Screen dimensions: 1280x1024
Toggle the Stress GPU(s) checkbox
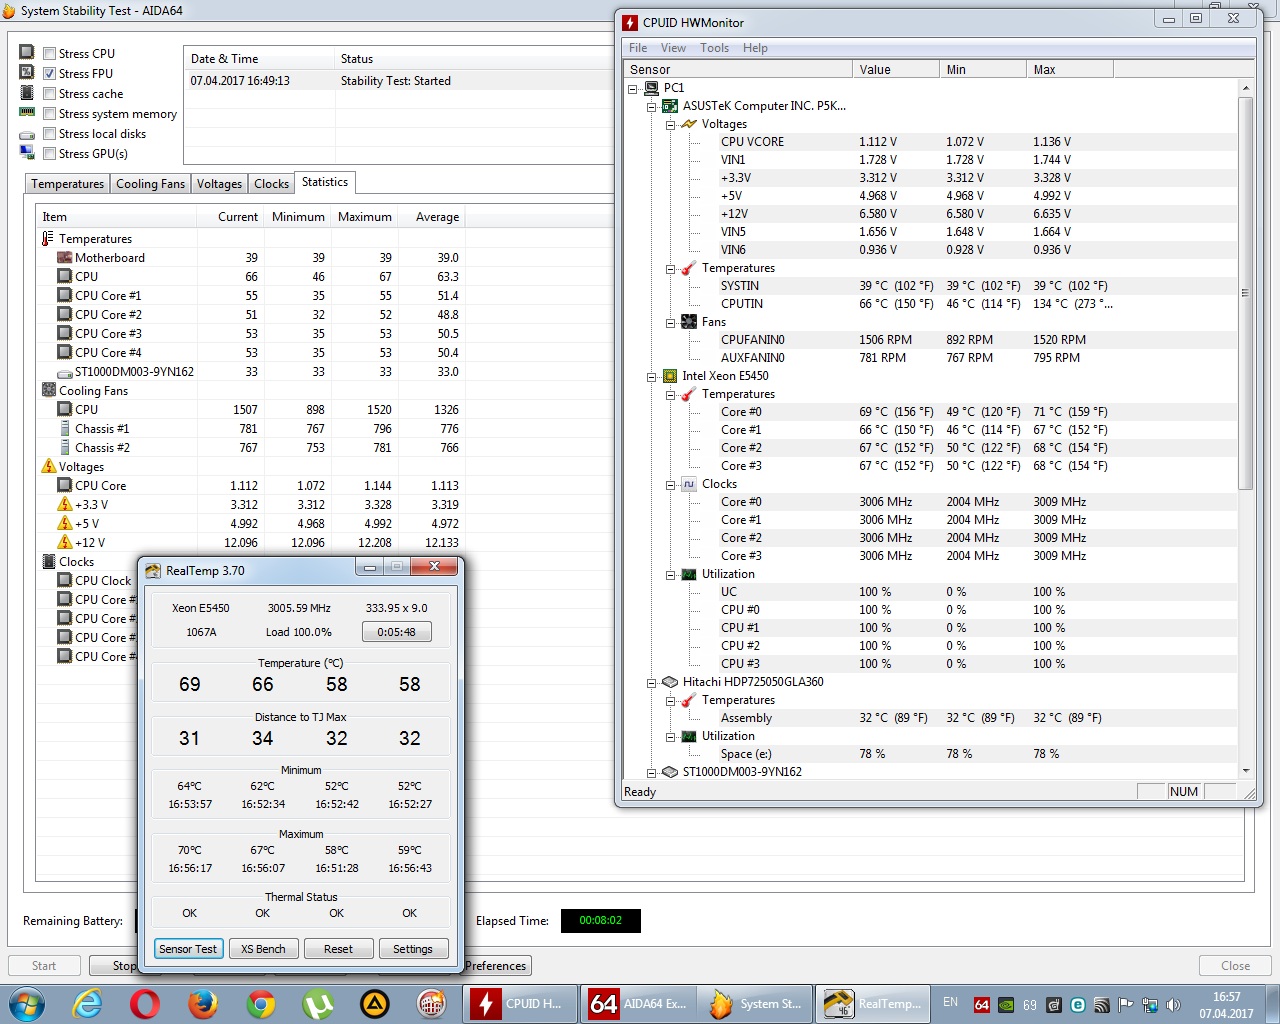tap(49, 154)
